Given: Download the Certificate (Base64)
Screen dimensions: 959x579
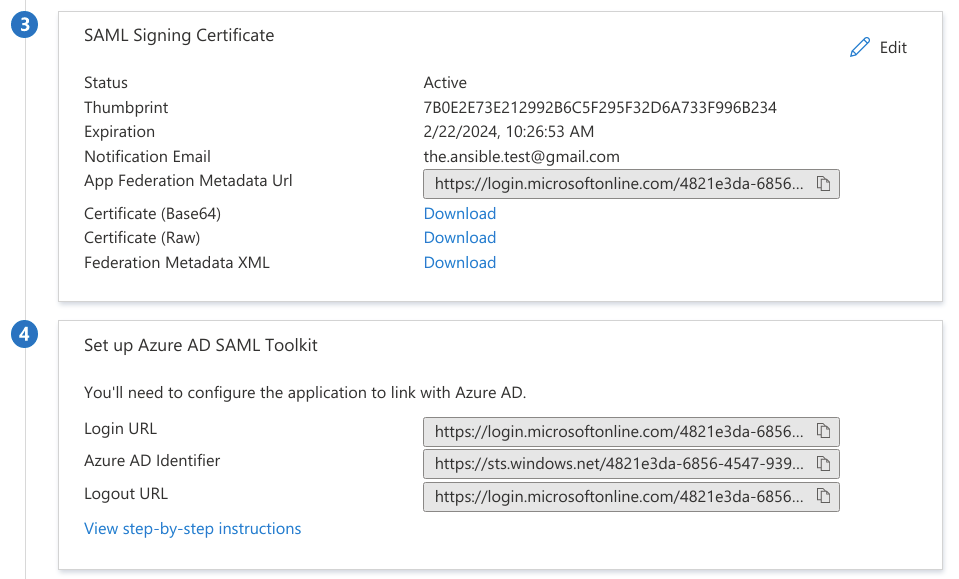Looking at the screenshot, I should pos(459,213).
